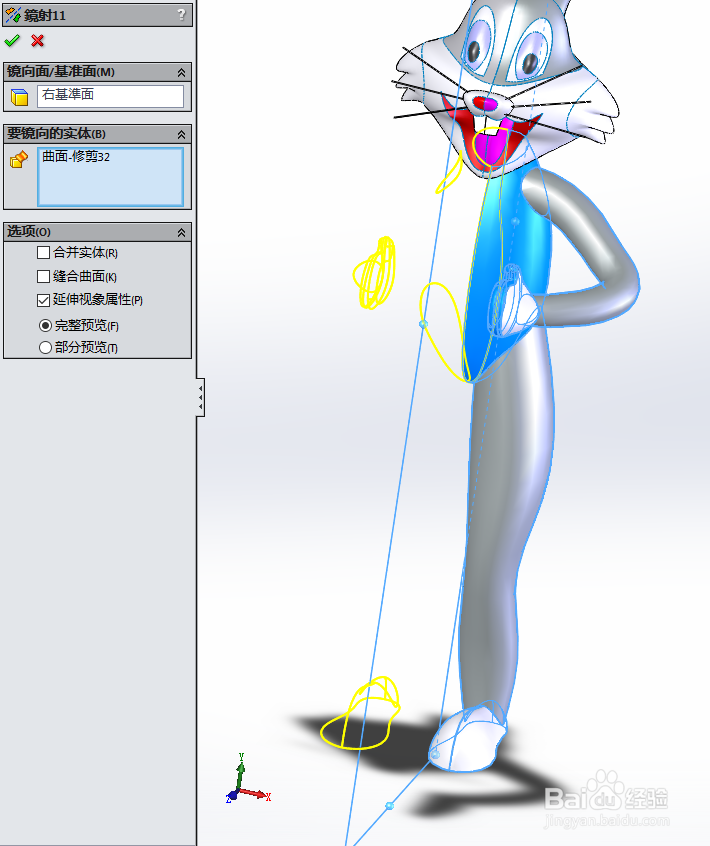Cancel mirror with red X
This screenshot has height=846, width=710.
point(37,40)
